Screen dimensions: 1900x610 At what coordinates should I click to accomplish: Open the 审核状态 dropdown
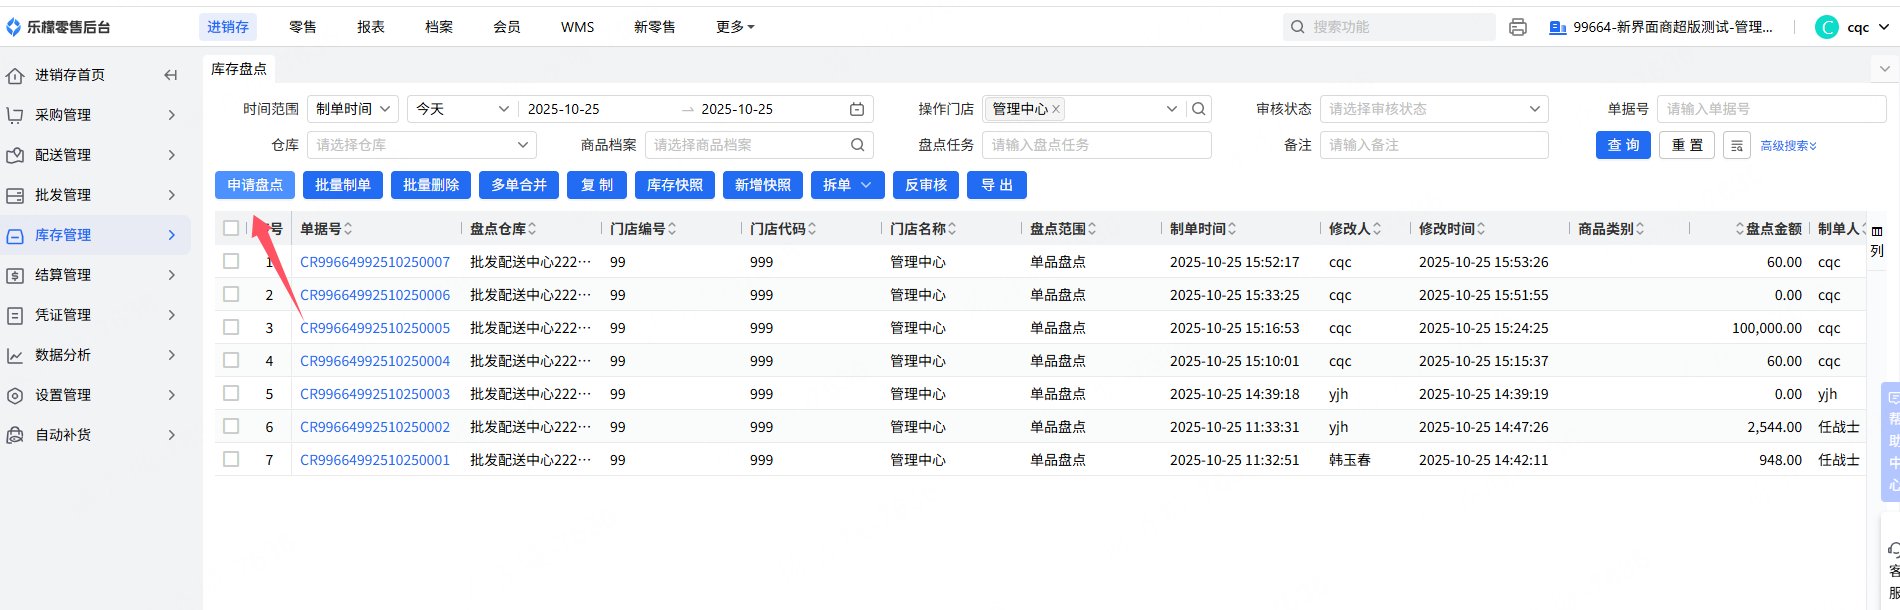pyautogui.click(x=1433, y=109)
